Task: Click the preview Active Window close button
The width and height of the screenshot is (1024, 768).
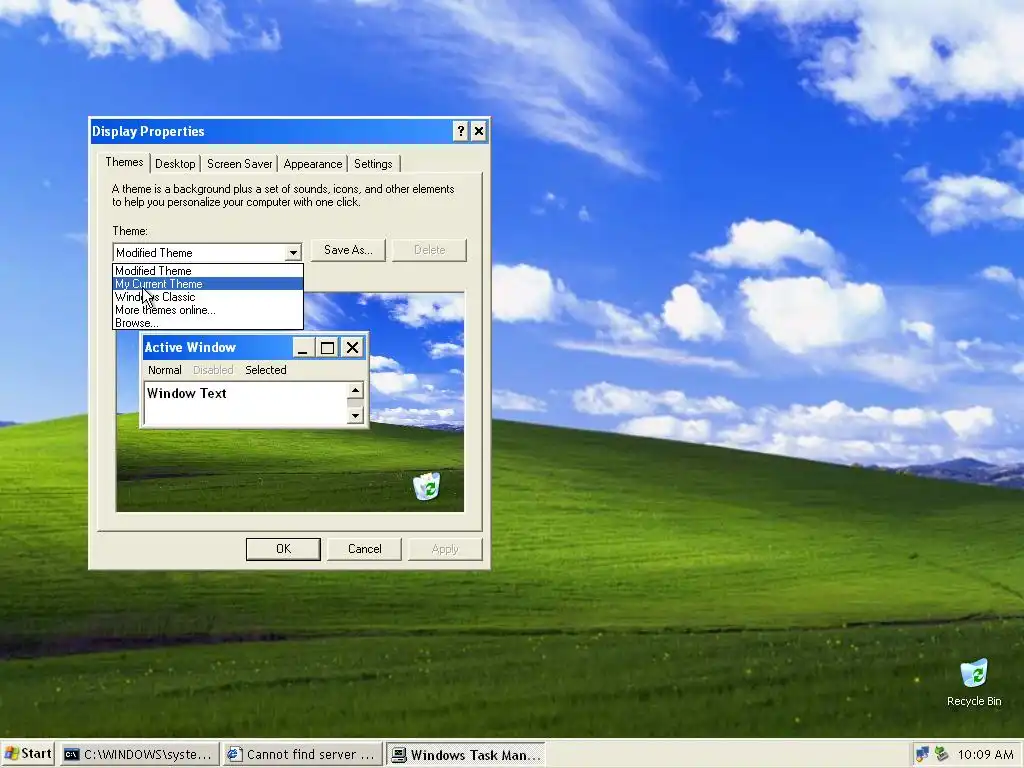Action: (x=353, y=347)
